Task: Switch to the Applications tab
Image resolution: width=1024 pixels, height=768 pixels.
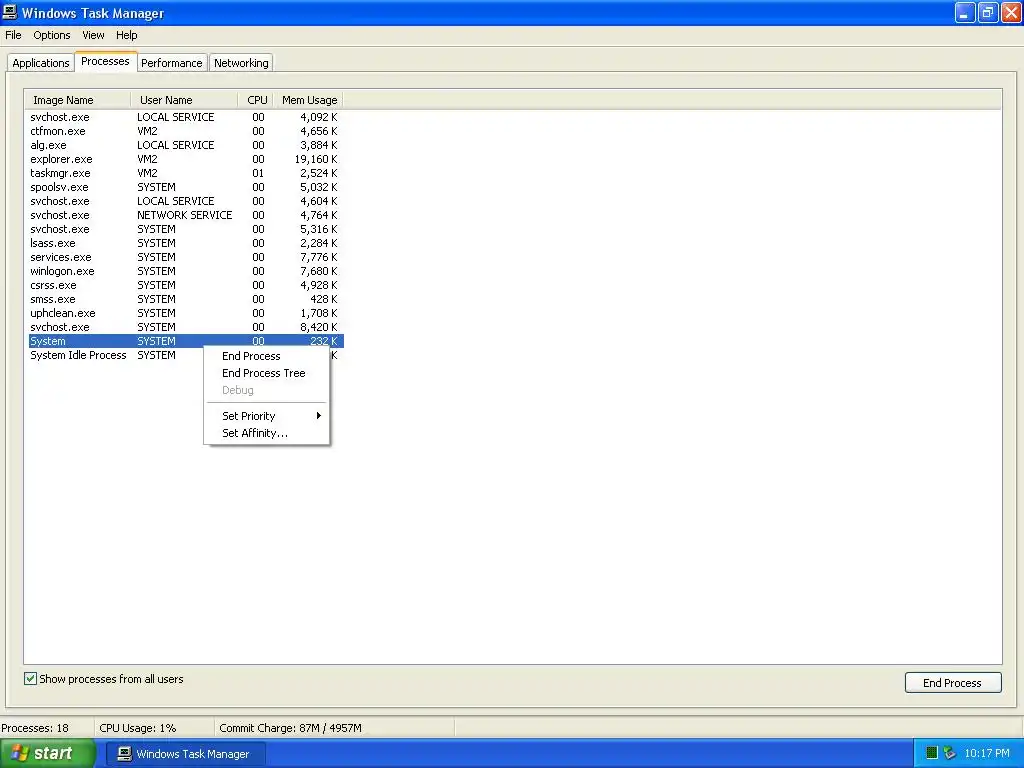Action: [40, 63]
